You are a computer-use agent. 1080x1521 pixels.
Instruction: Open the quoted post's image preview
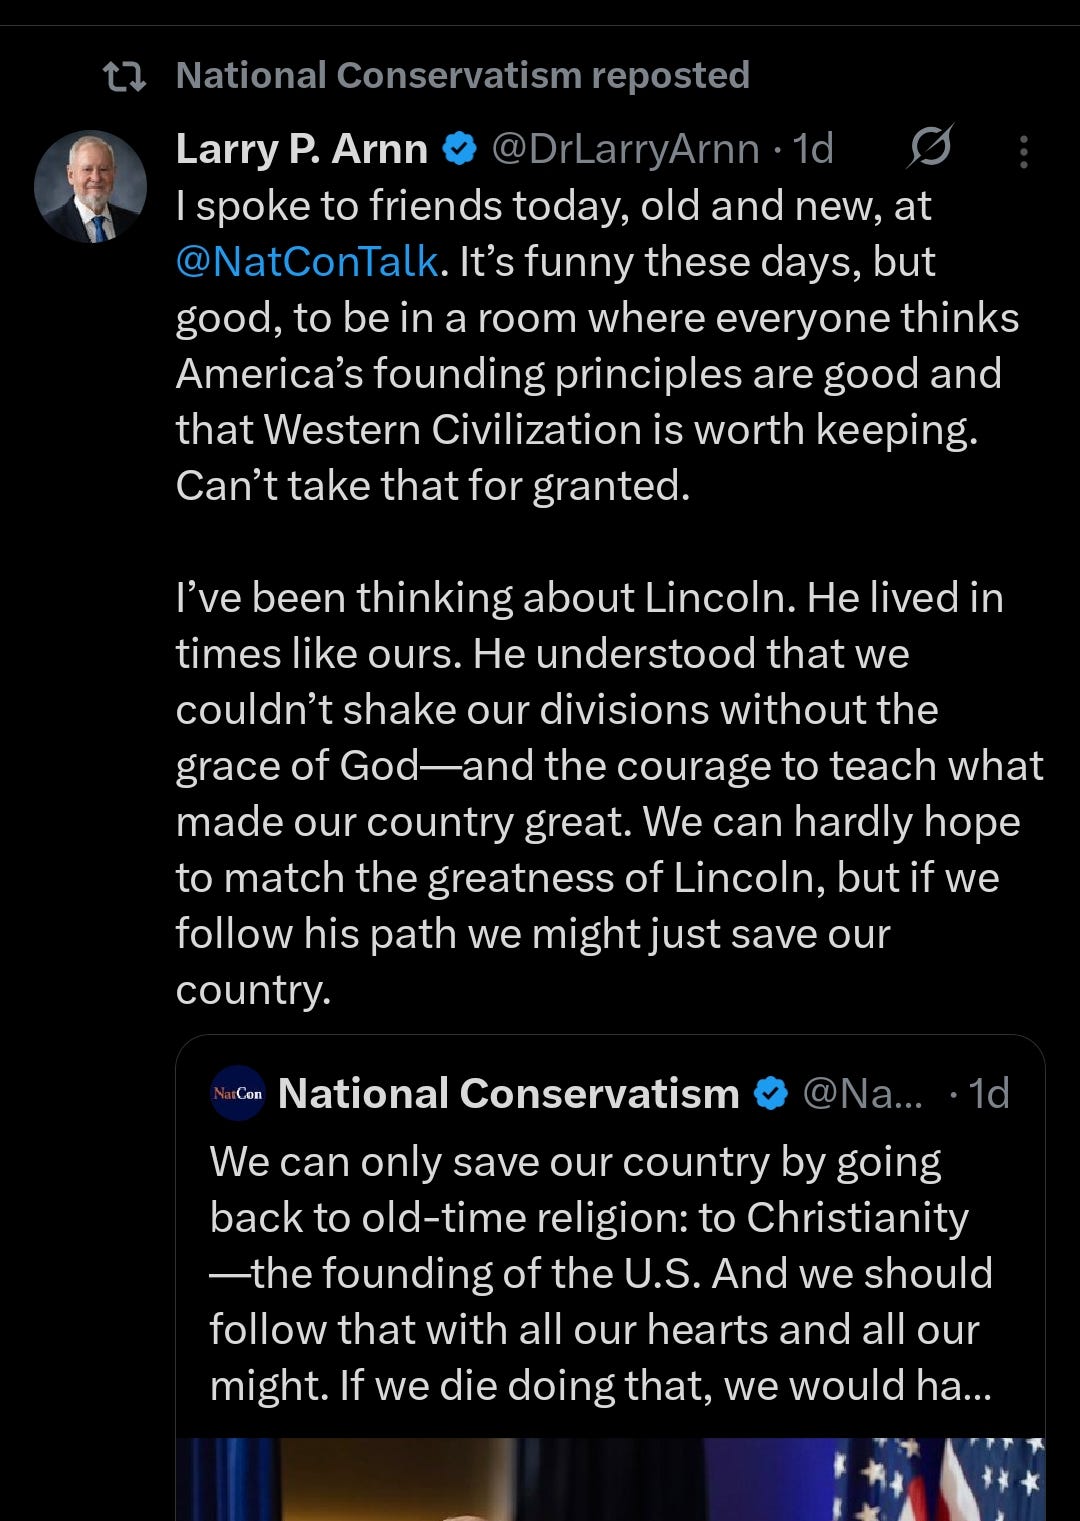coord(610,1480)
